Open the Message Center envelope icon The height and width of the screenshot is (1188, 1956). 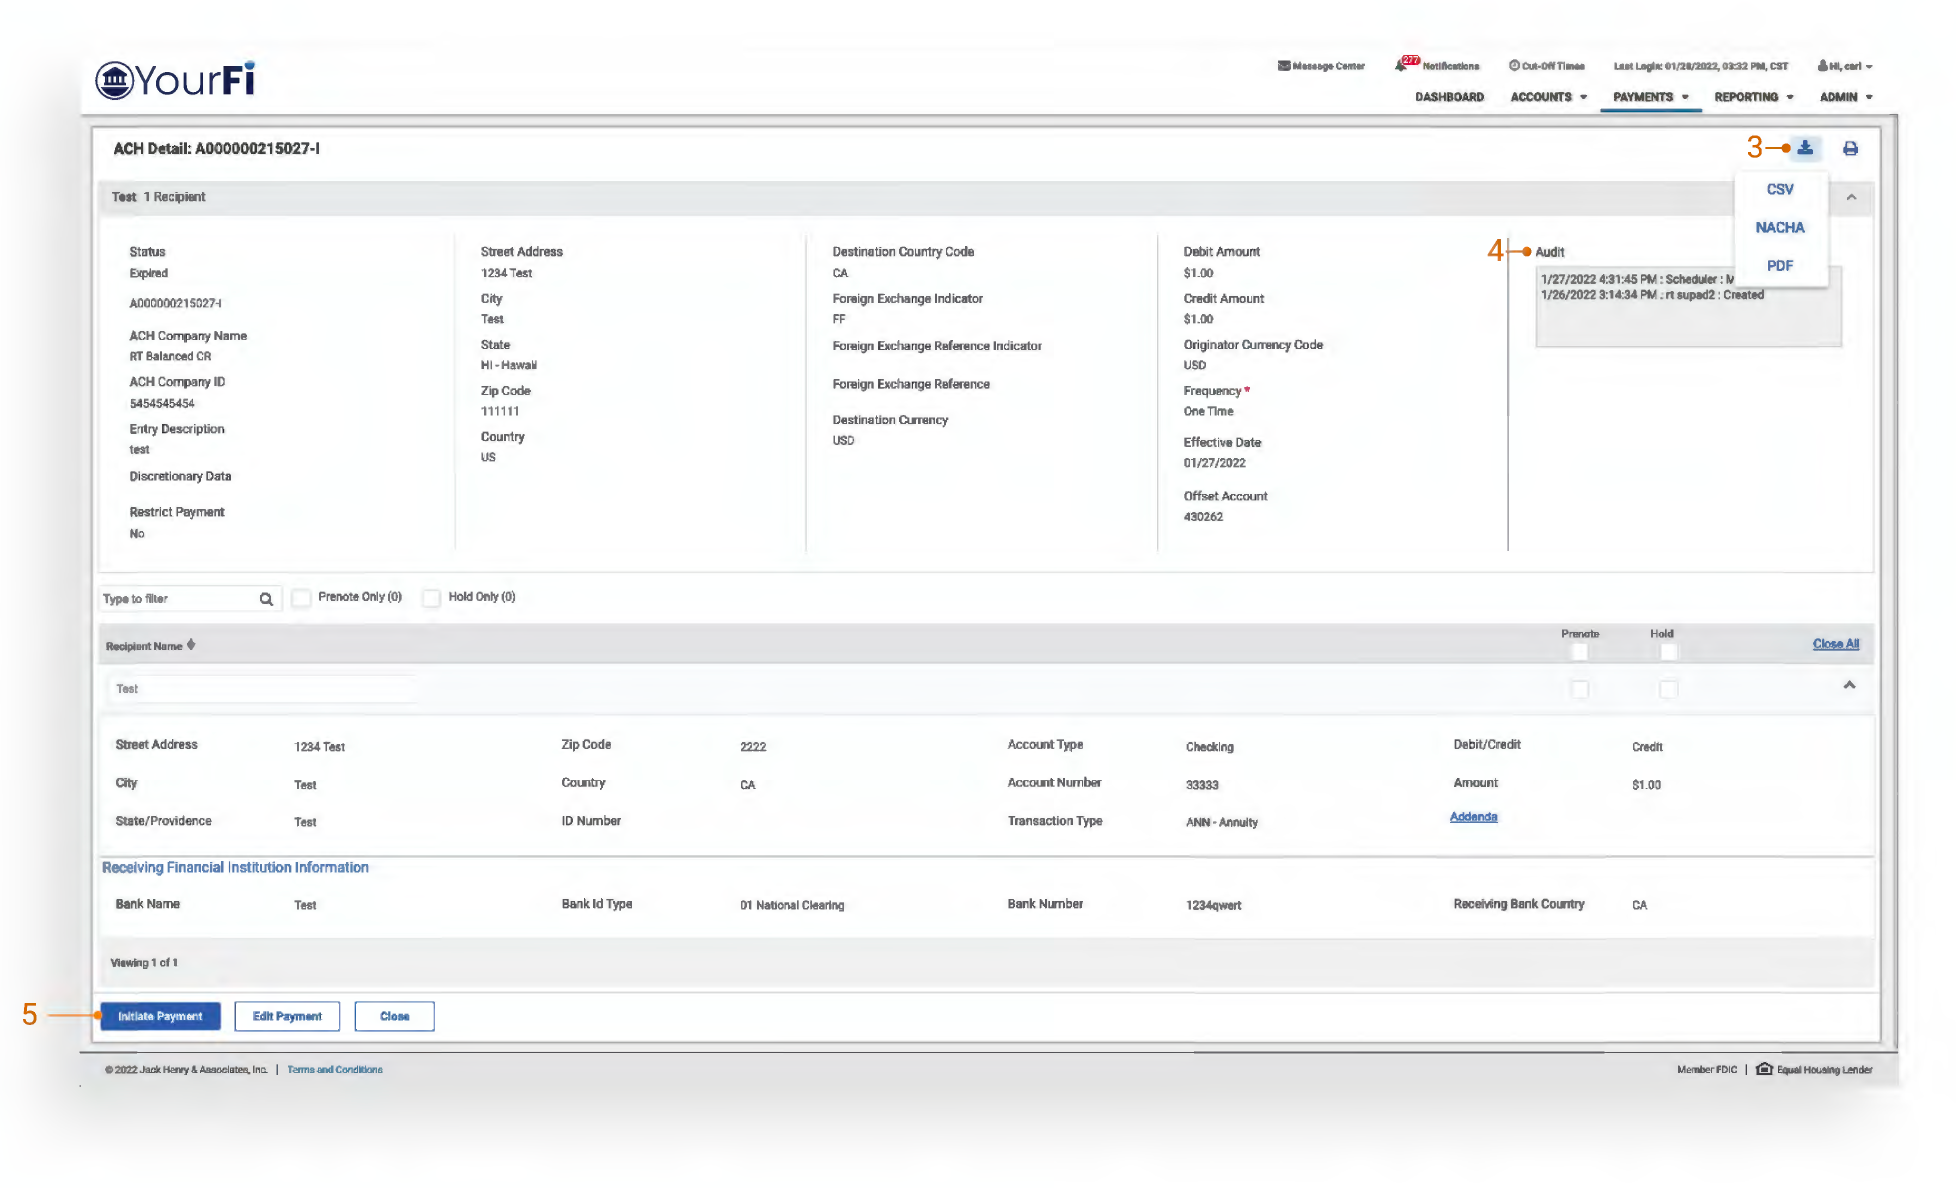tap(1283, 66)
